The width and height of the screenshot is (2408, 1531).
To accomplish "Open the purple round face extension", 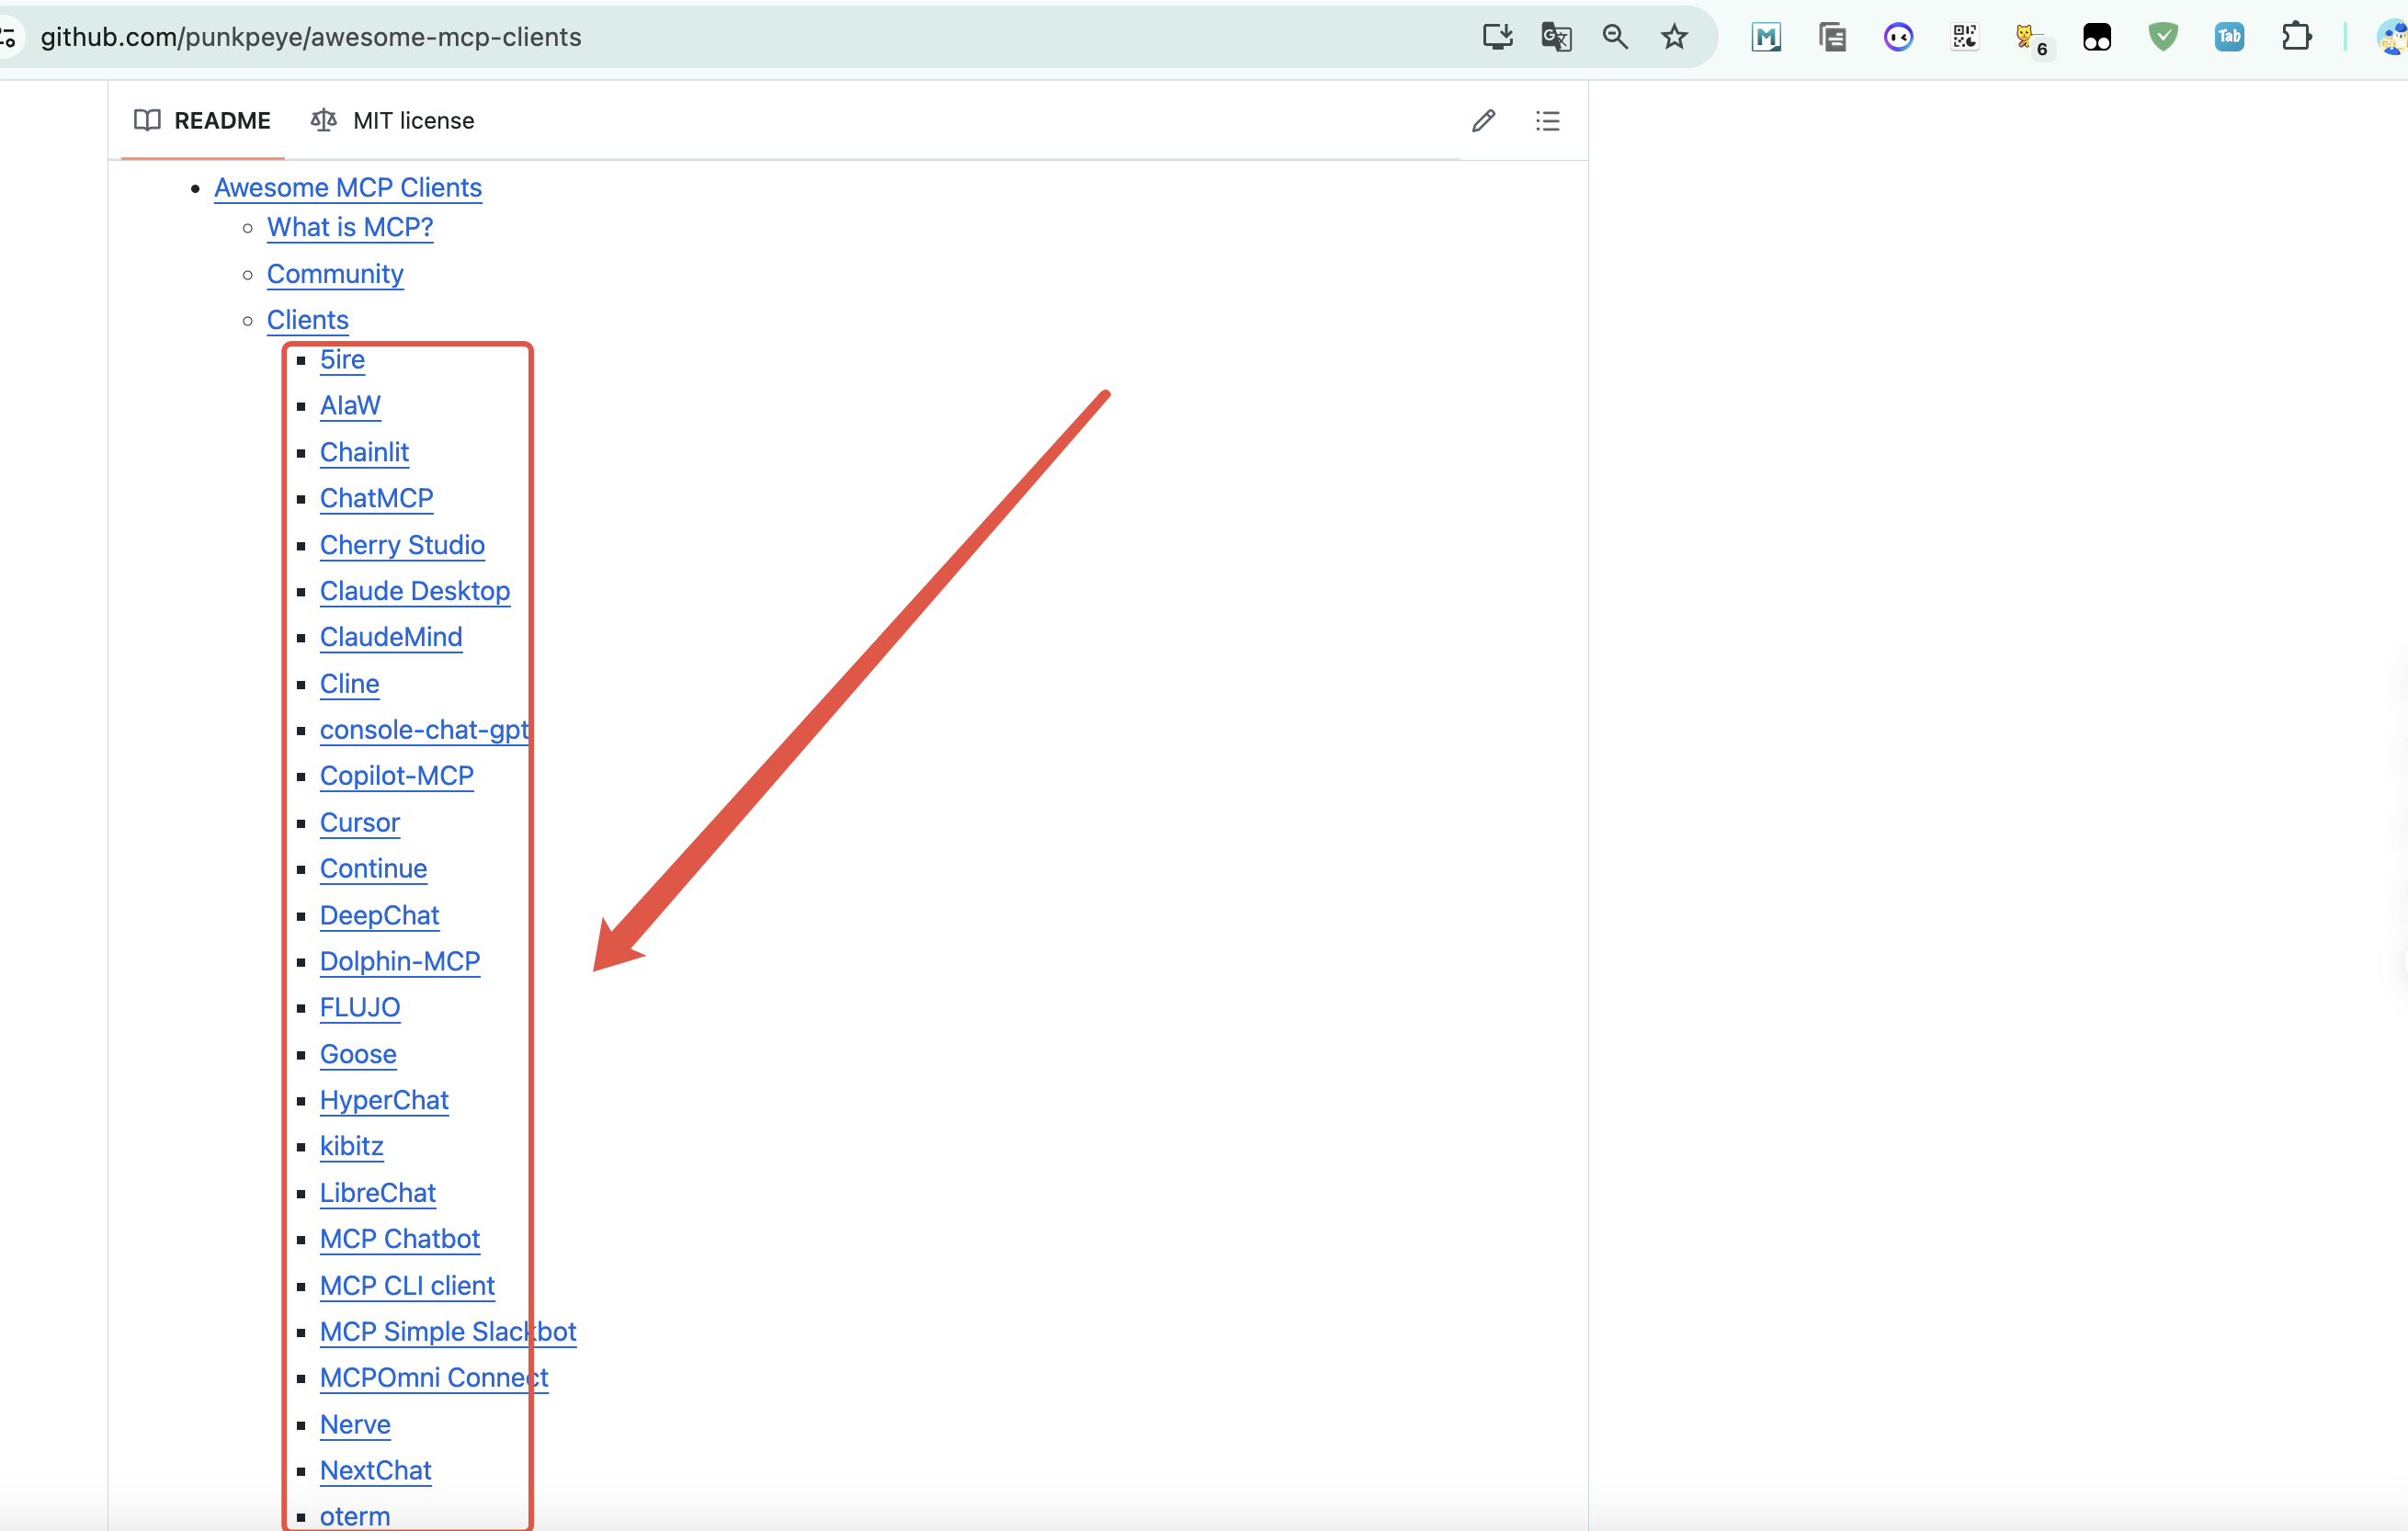I will (1898, 37).
